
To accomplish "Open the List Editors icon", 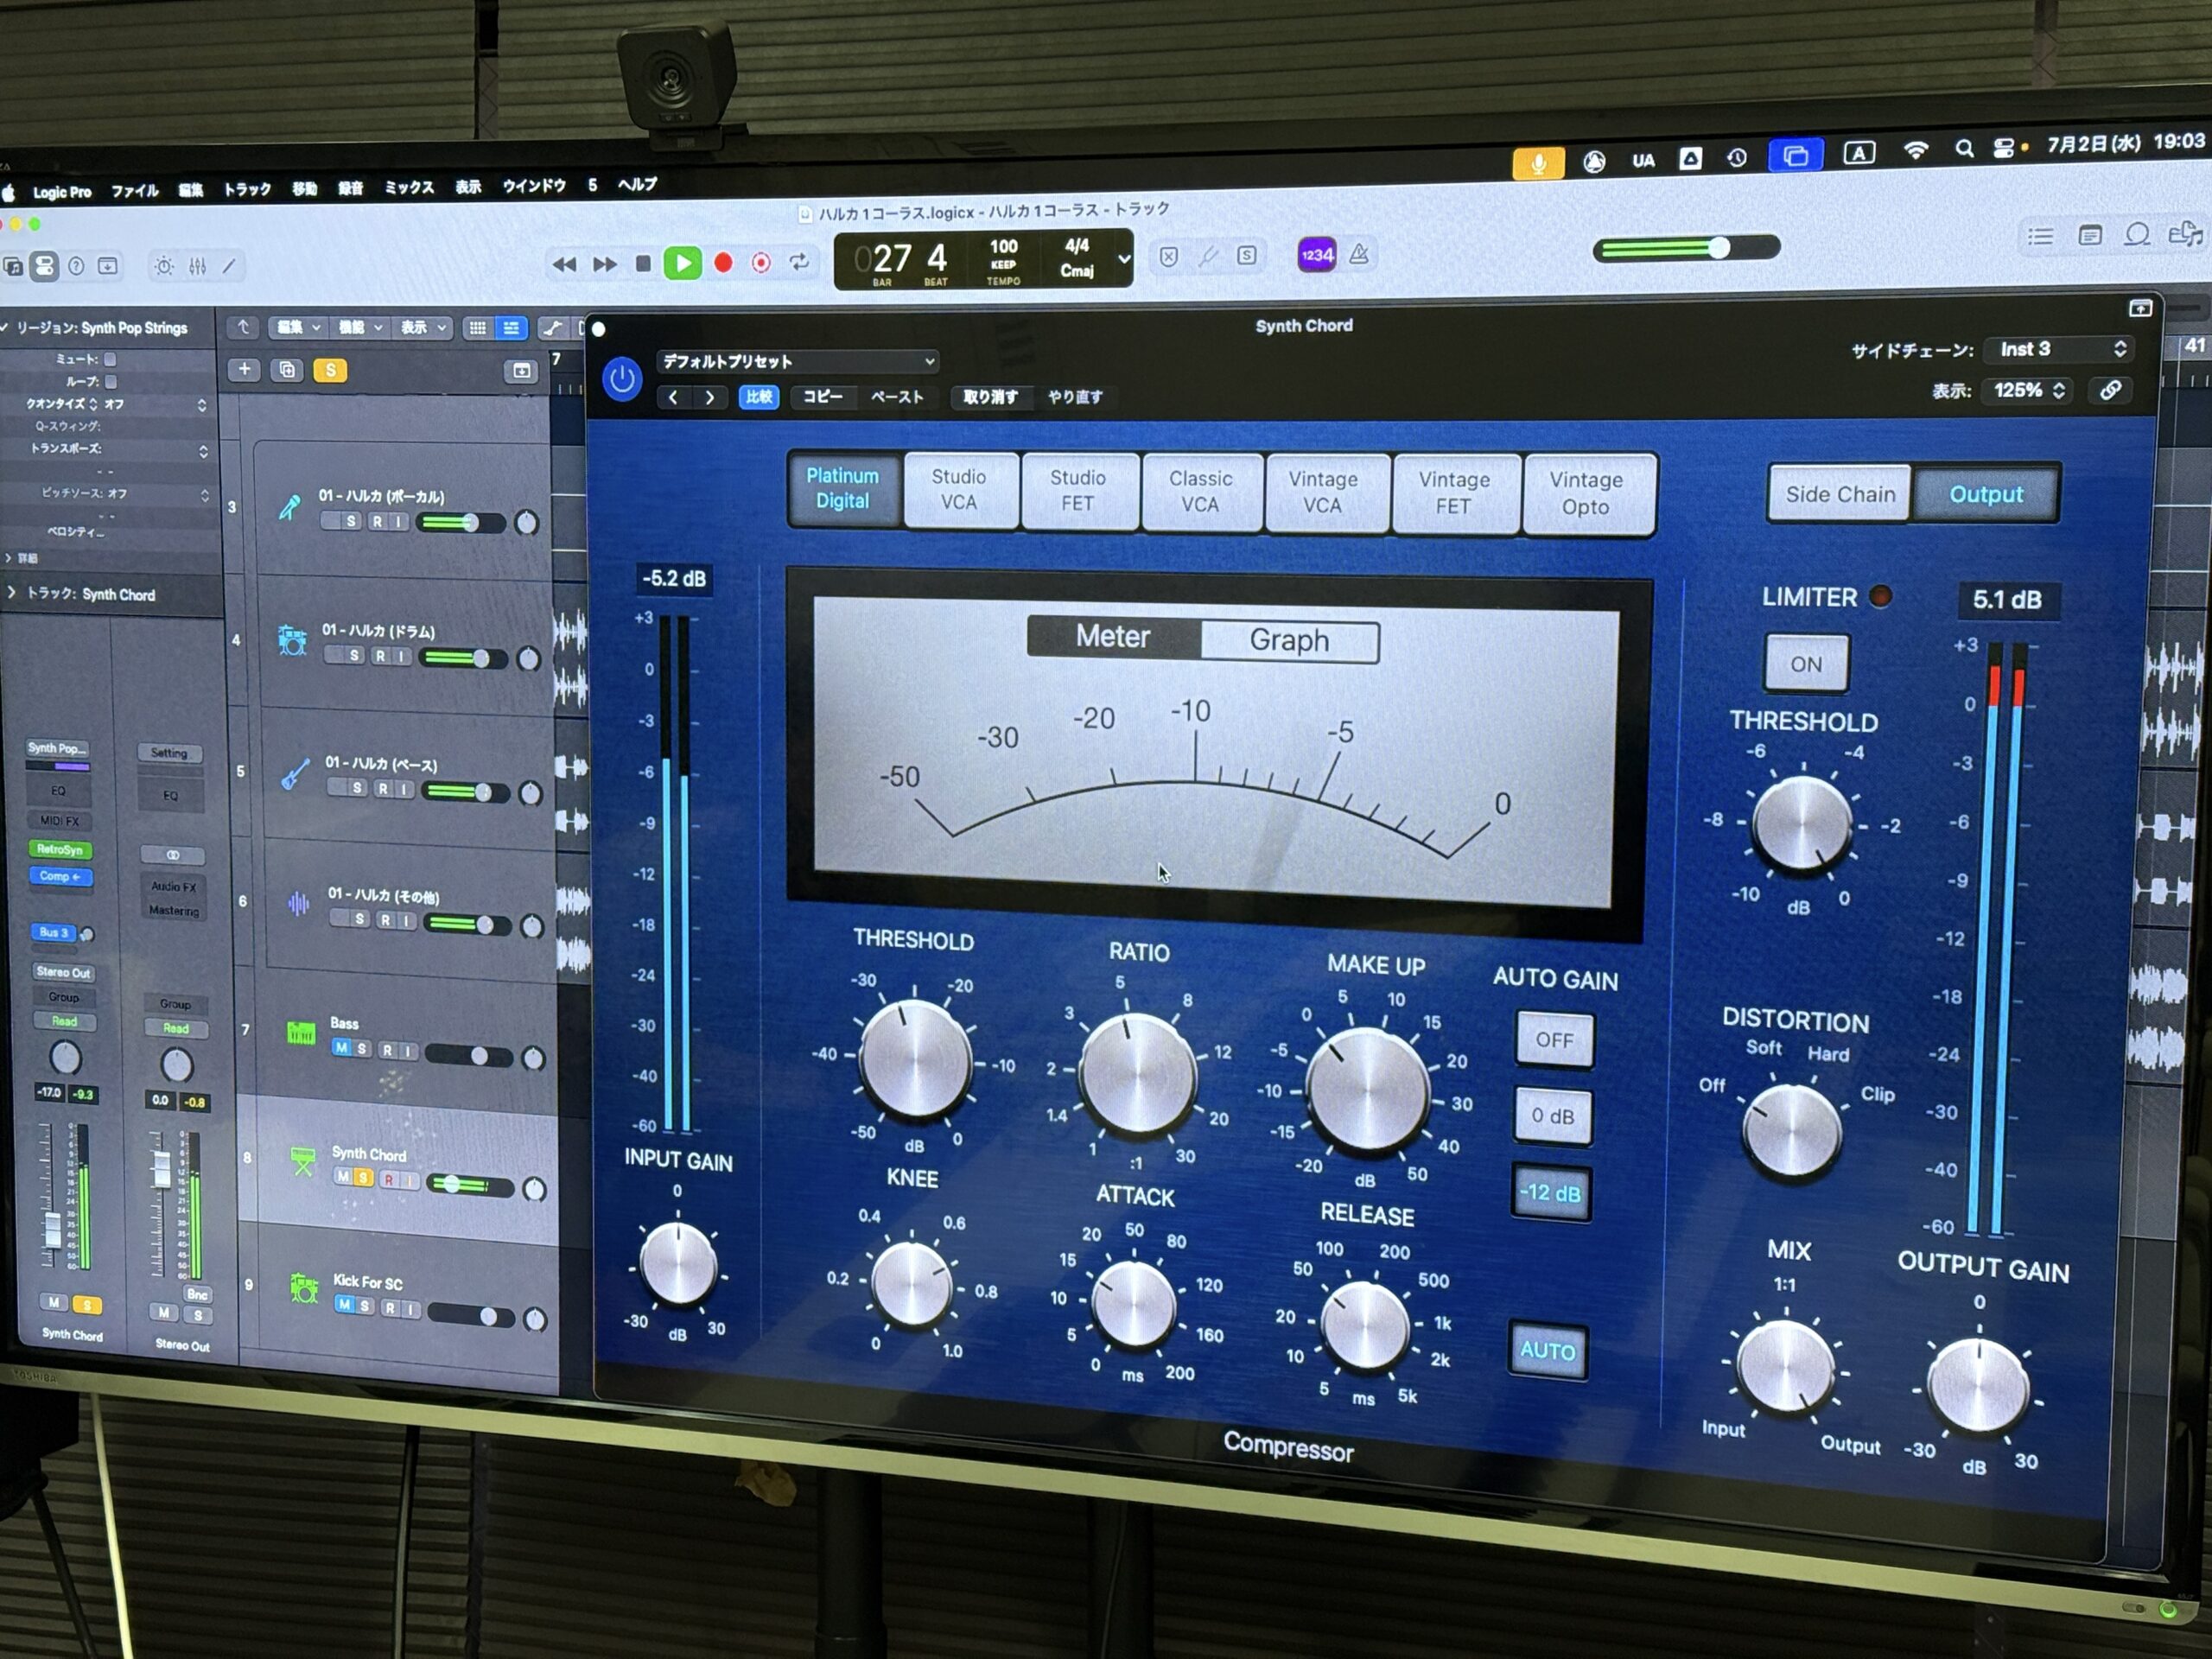I will (x=2040, y=237).
